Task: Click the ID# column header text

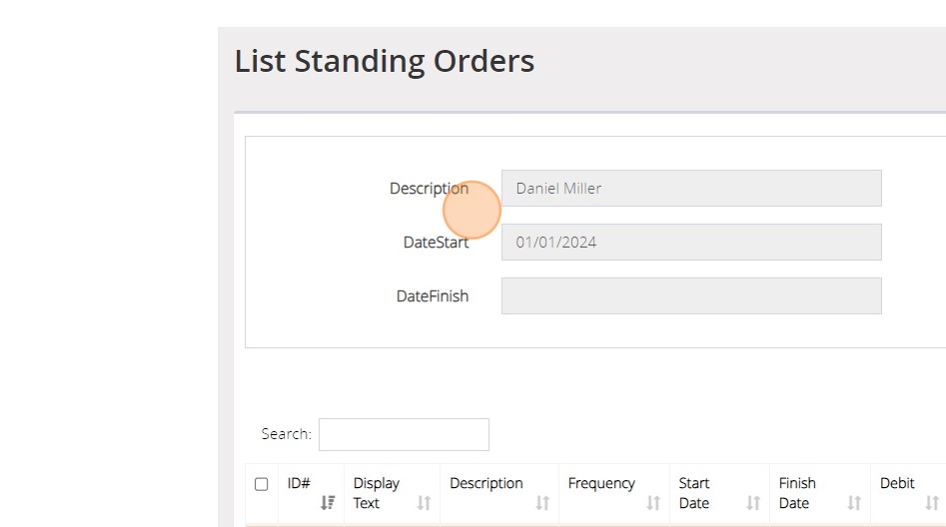Action: (298, 483)
